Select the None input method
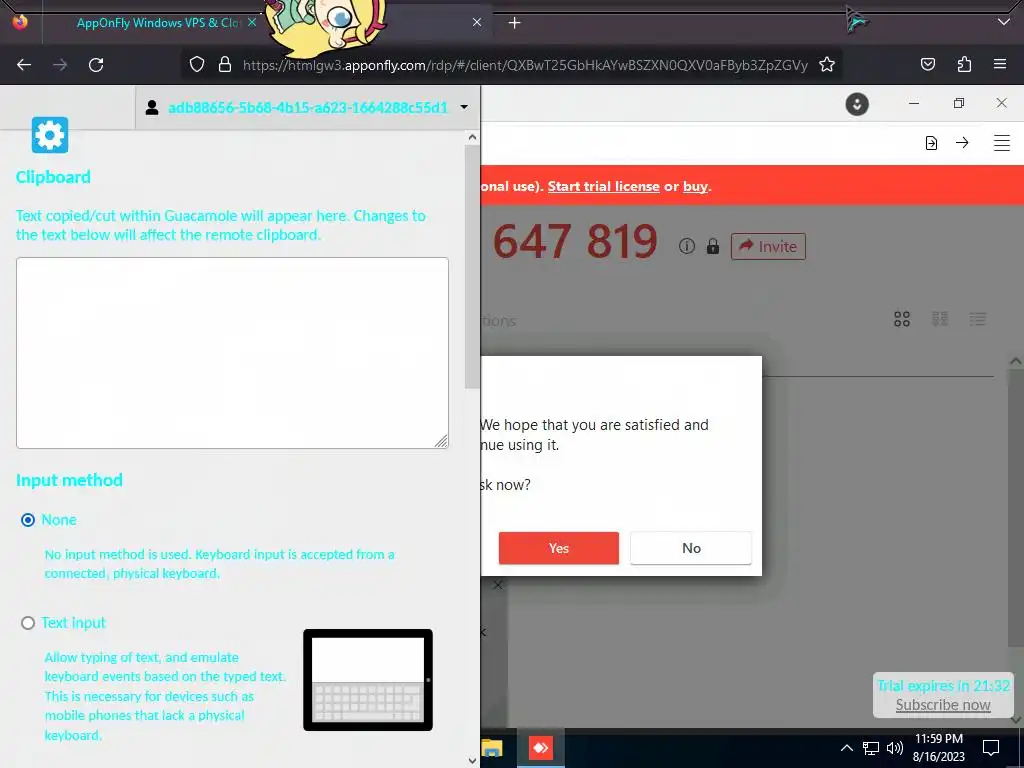Screen dimensions: 1024x768 [x=28, y=520]
